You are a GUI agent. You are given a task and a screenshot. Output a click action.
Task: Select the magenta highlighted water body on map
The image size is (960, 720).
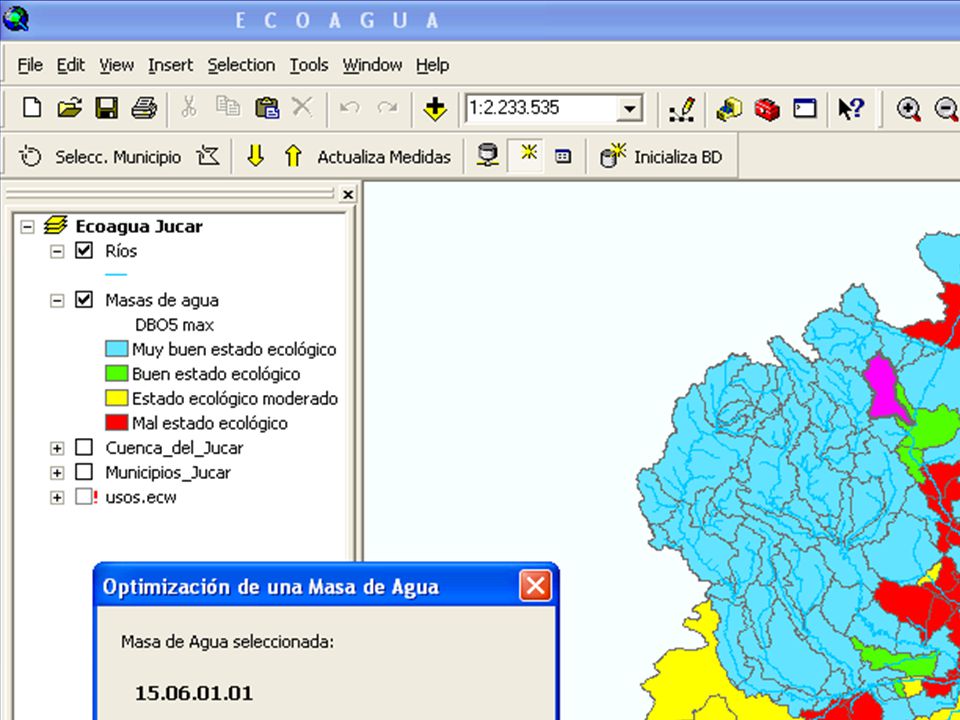click(x=882, y=388)
